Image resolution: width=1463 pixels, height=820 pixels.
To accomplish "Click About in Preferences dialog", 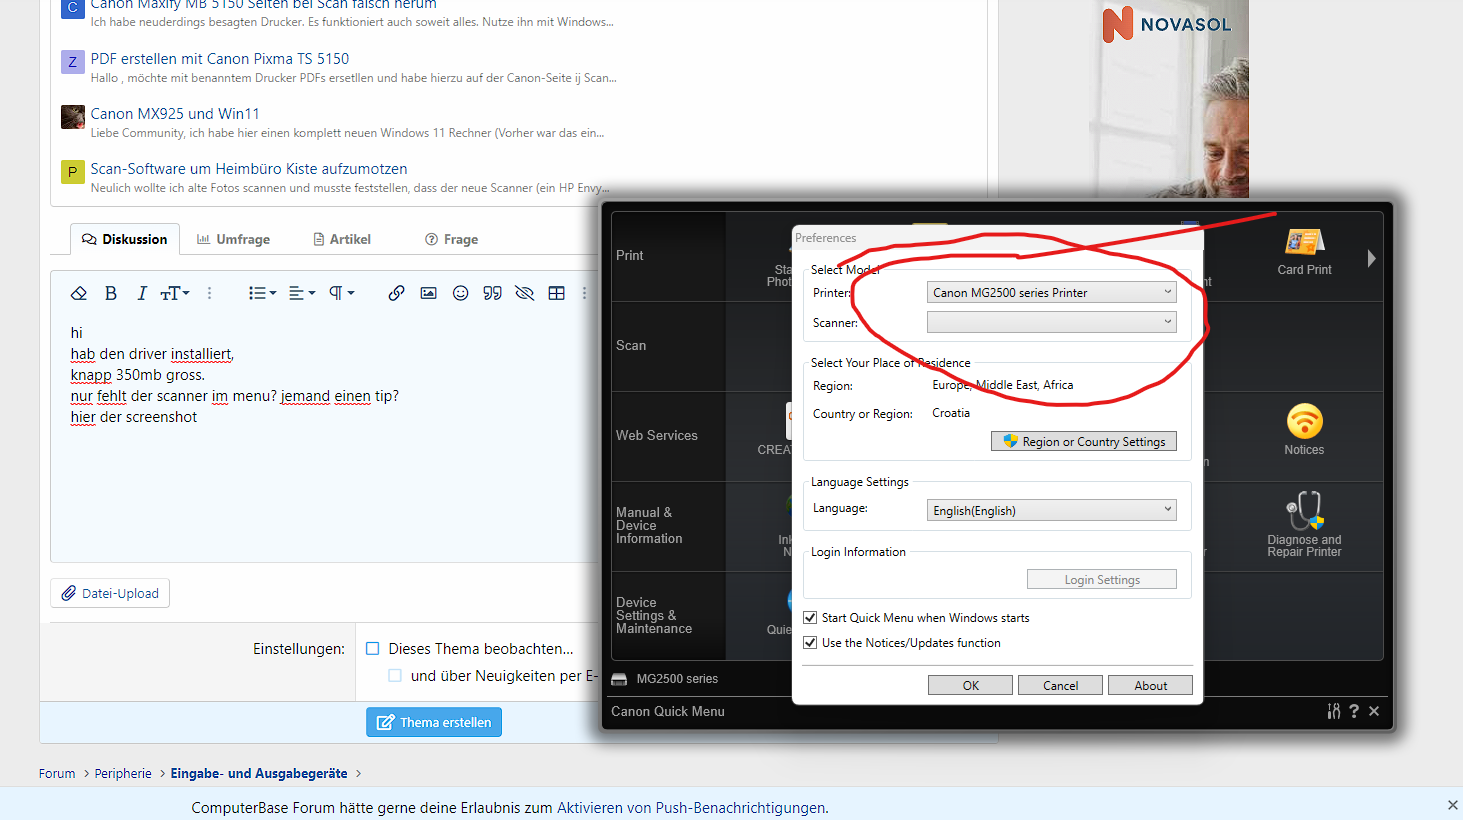I will click(x=1150, y=685).
